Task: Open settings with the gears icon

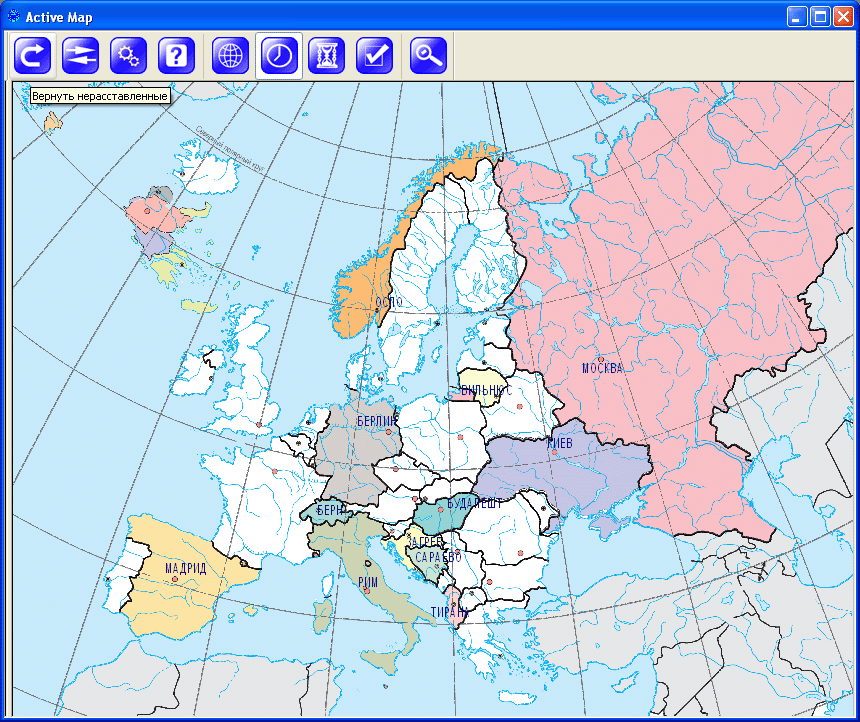Action: pyautogui.click(x=128, y=55)
